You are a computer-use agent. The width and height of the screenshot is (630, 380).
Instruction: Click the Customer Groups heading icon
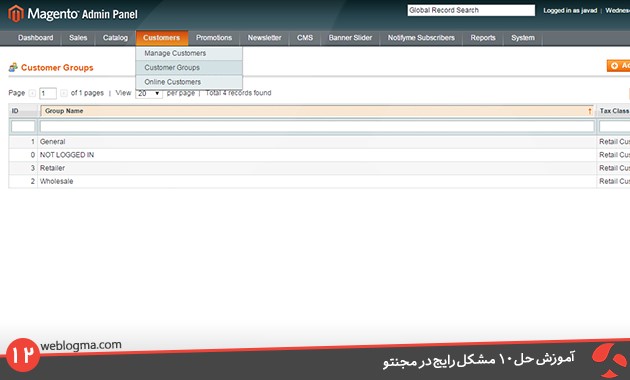pos(13,67)
